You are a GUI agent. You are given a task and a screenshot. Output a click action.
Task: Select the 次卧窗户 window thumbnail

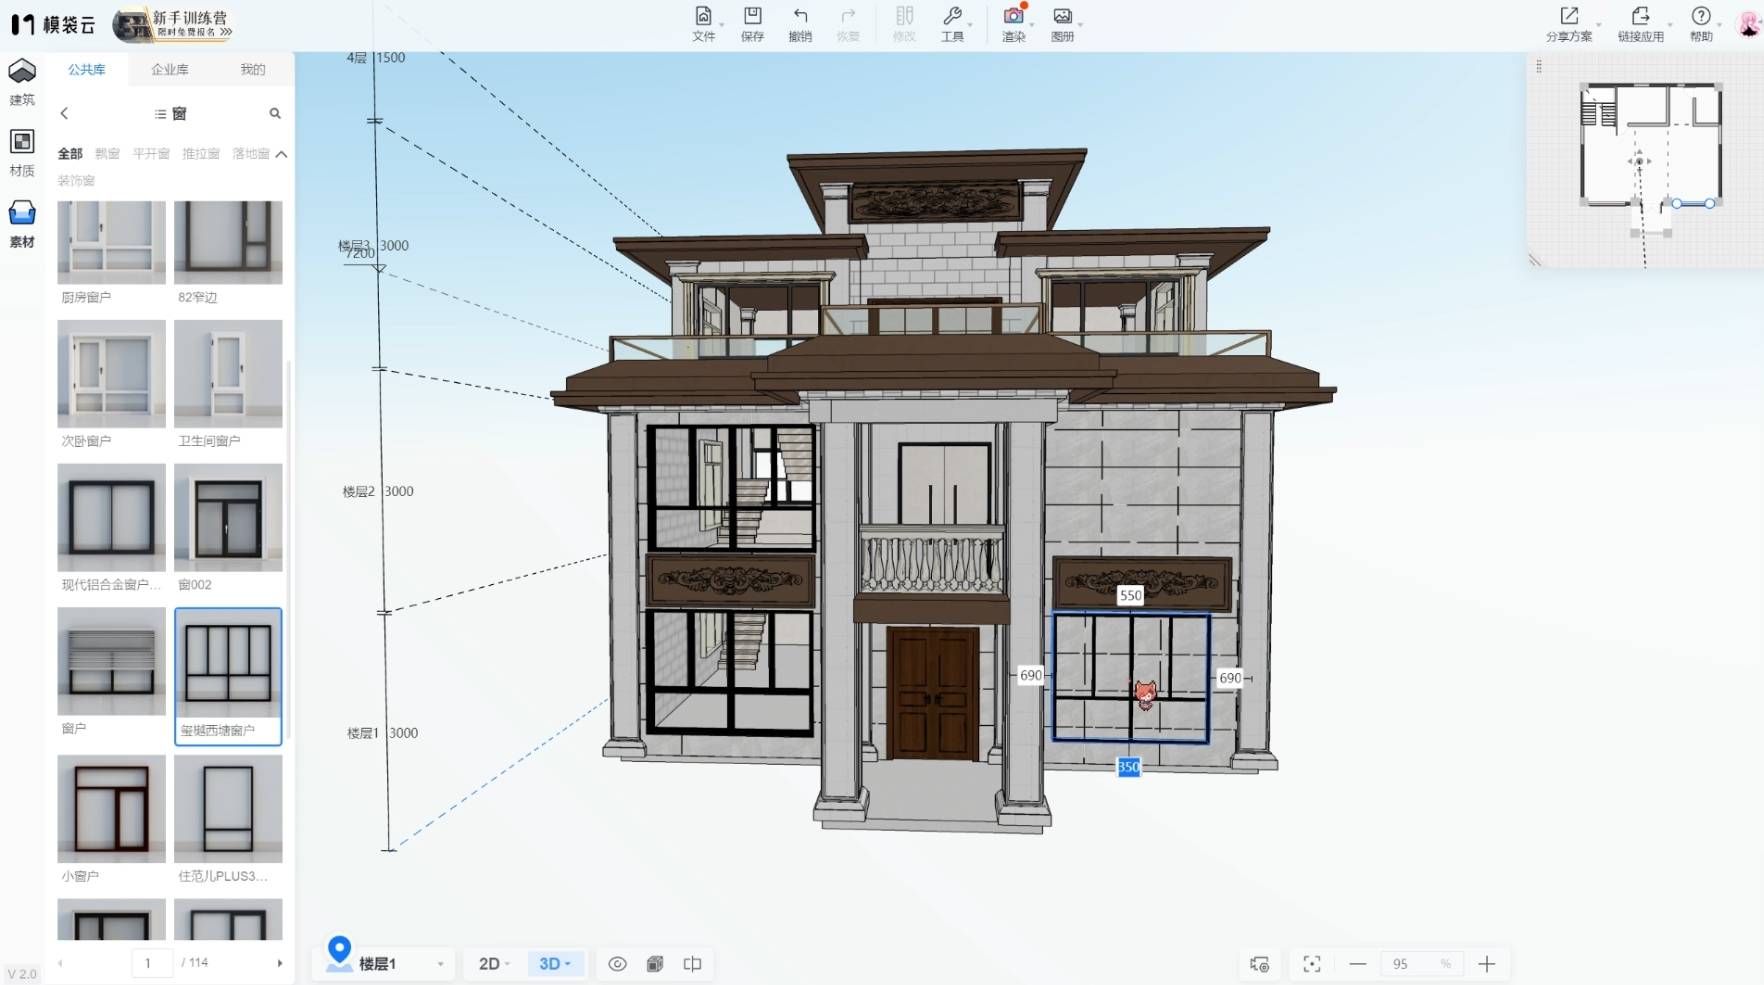pos(111,374)
